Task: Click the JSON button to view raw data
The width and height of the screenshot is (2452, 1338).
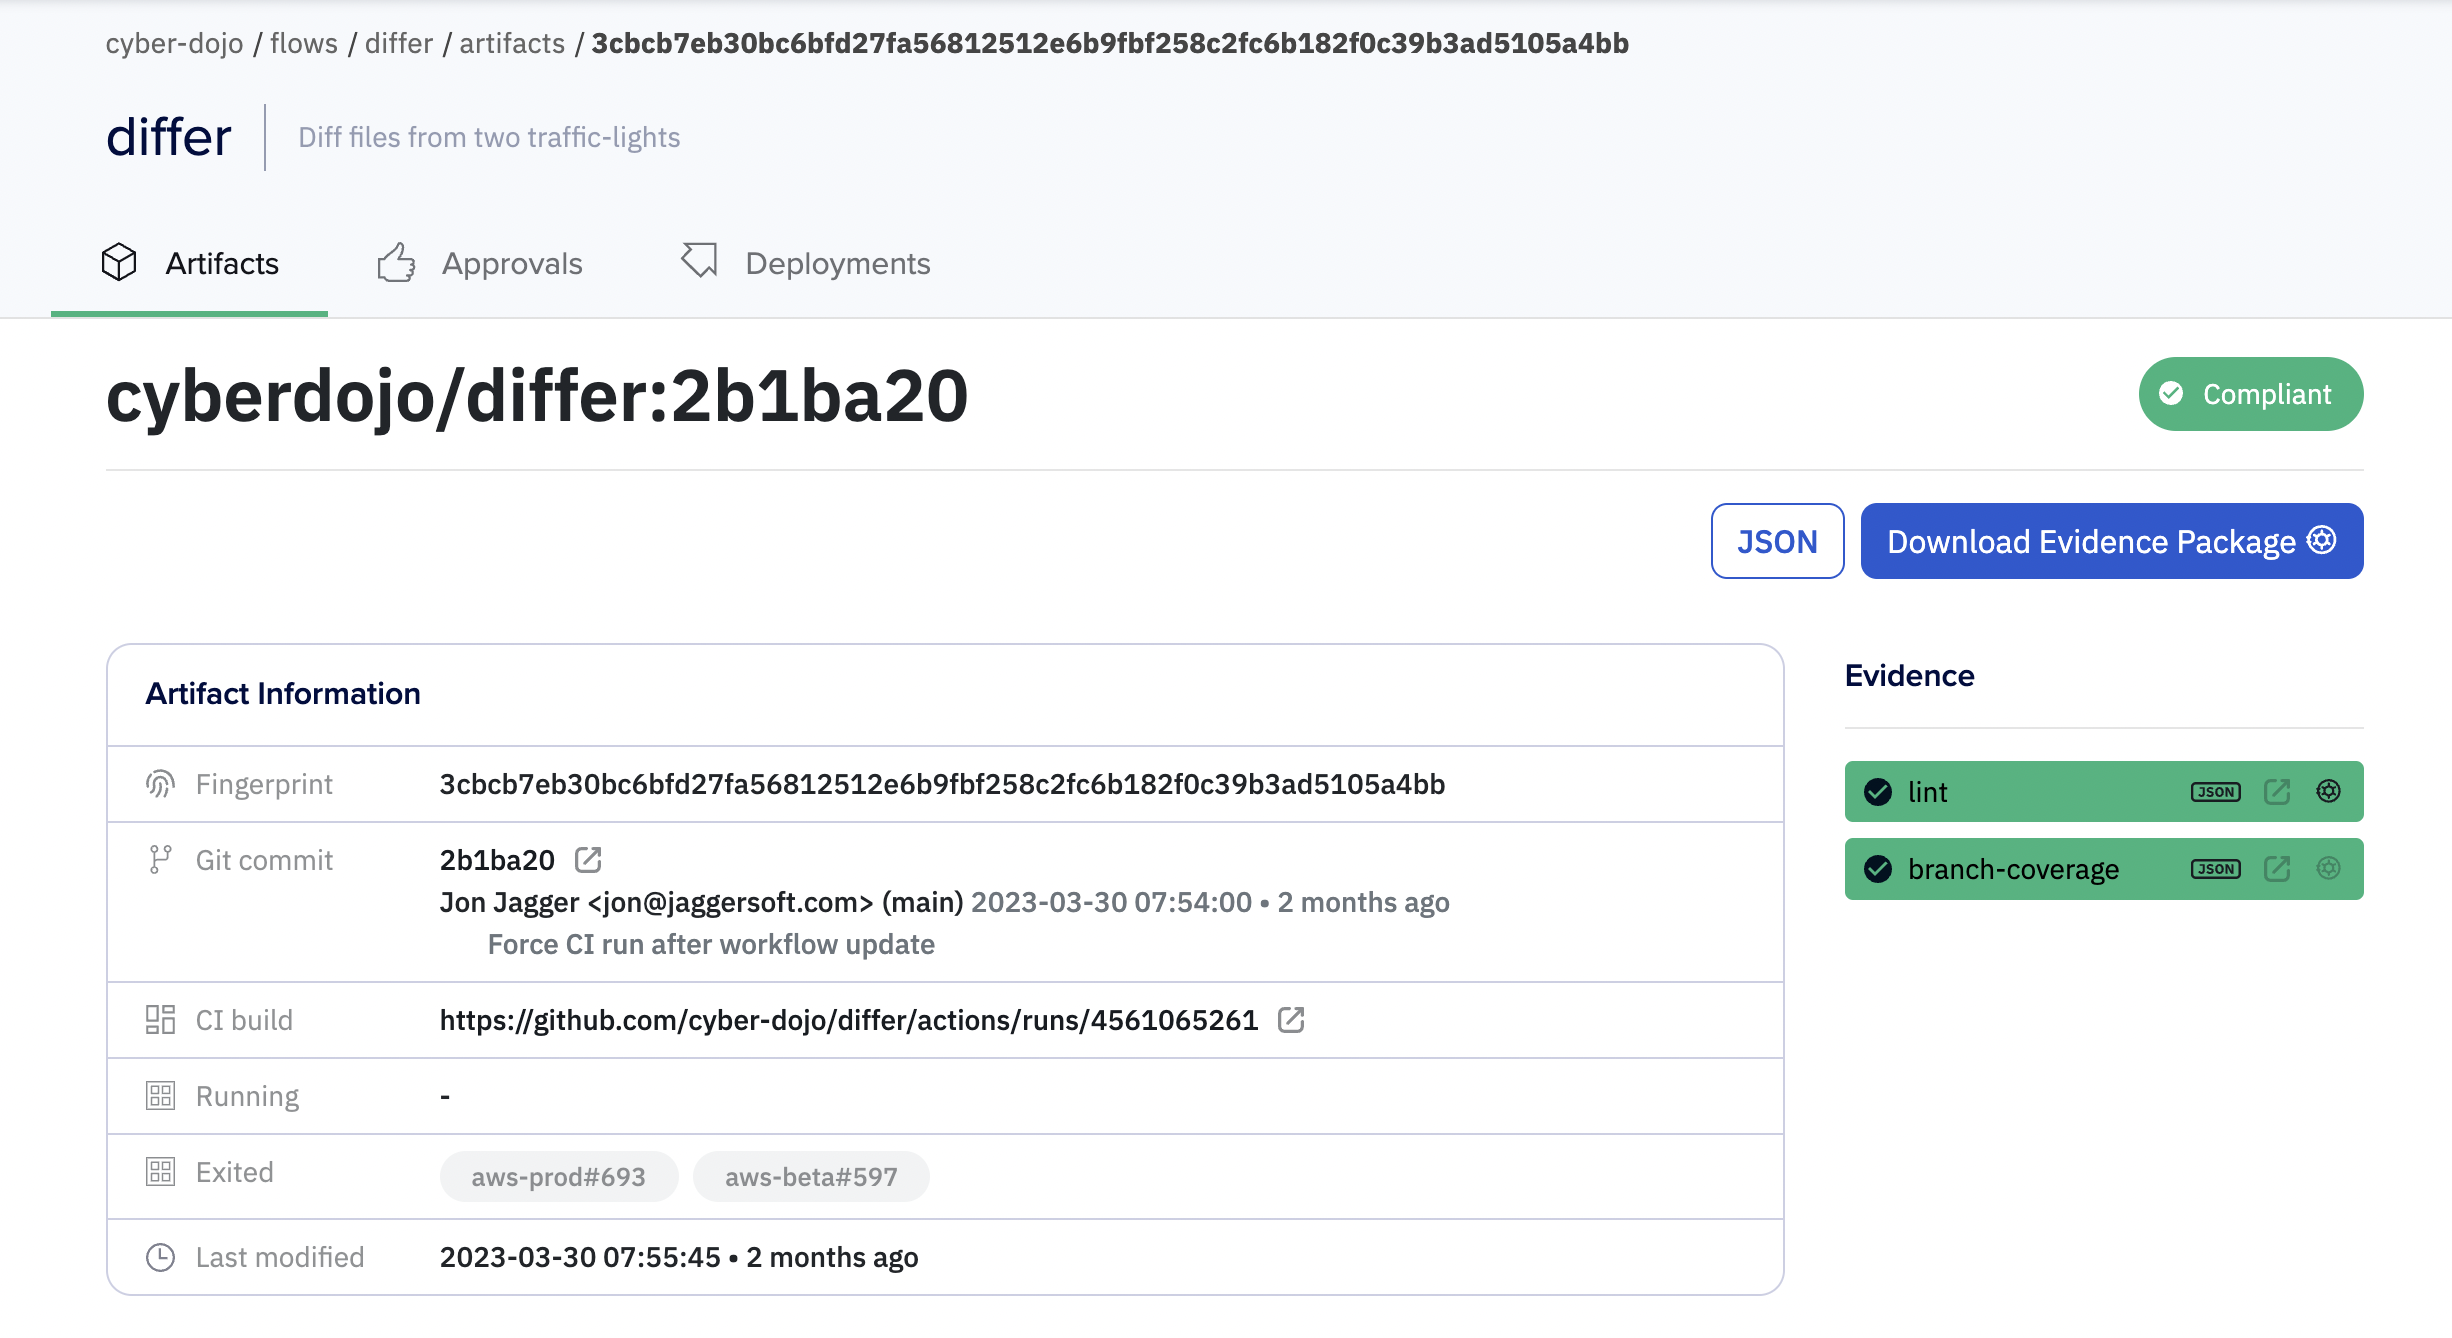Action: (x=1776, y=540)
